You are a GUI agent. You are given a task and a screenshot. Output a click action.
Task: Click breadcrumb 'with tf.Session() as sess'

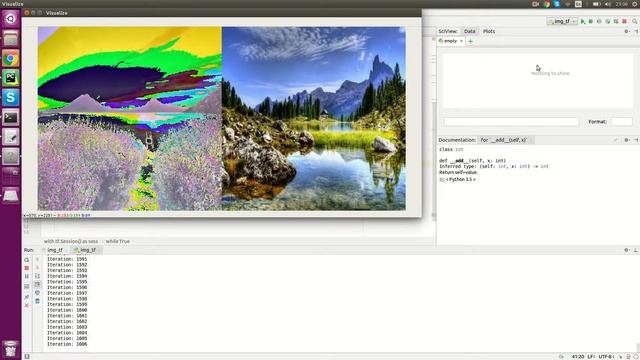tap(71, 241)
